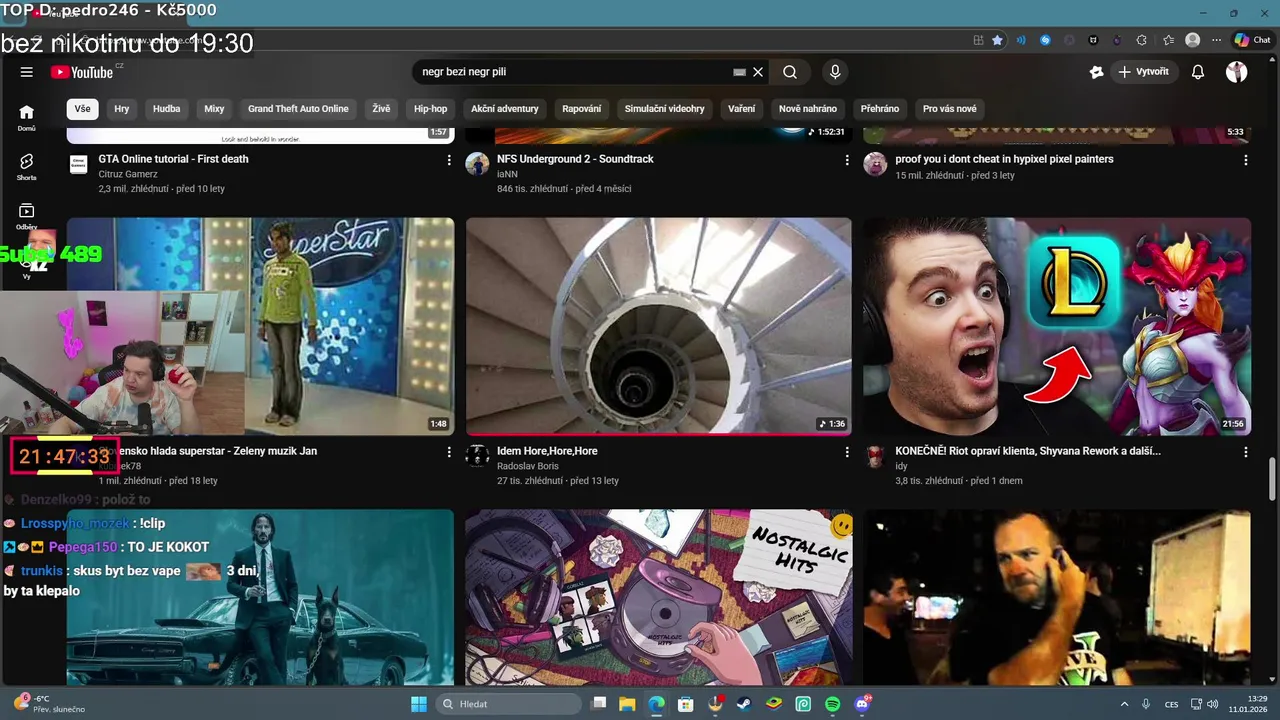Viewport: 1280px width, 720px height.
Task: Open options for Zeleny muzik Jan video
Action: pyautogui.click(x=449, y=452)
